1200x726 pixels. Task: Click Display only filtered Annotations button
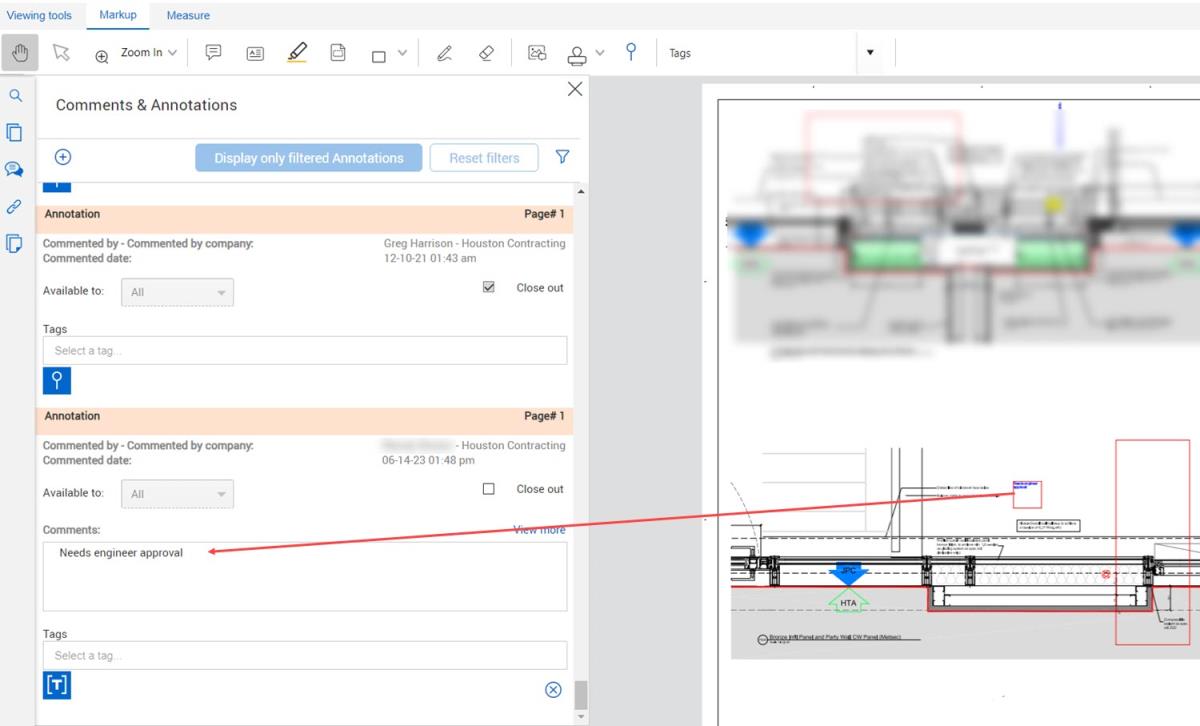[308, 158]
